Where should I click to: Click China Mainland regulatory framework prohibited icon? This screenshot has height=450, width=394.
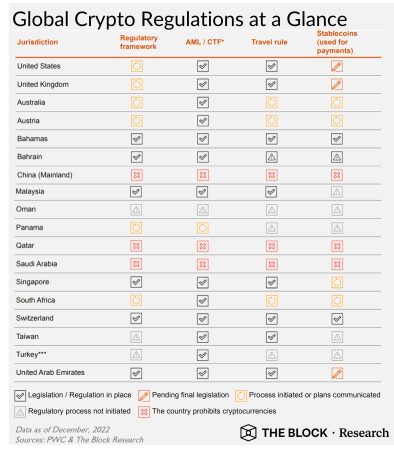click(x=136, y=175)
